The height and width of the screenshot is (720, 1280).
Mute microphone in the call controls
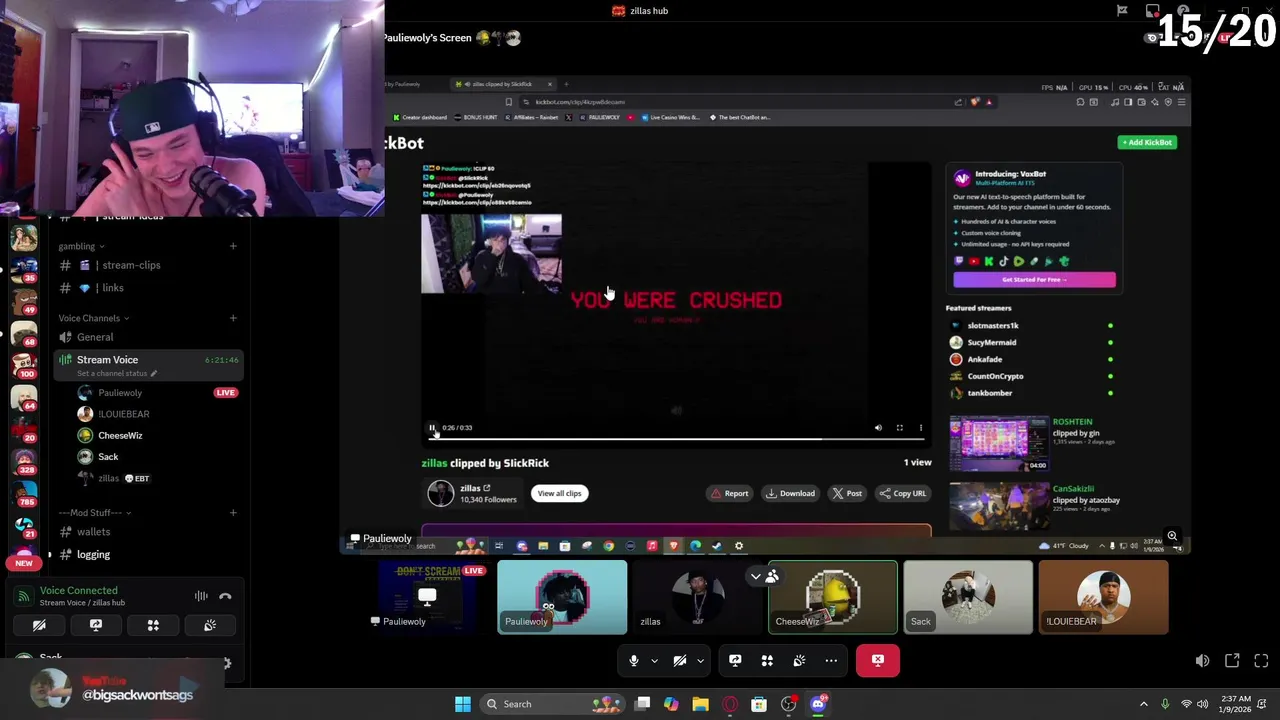point(633,660)
